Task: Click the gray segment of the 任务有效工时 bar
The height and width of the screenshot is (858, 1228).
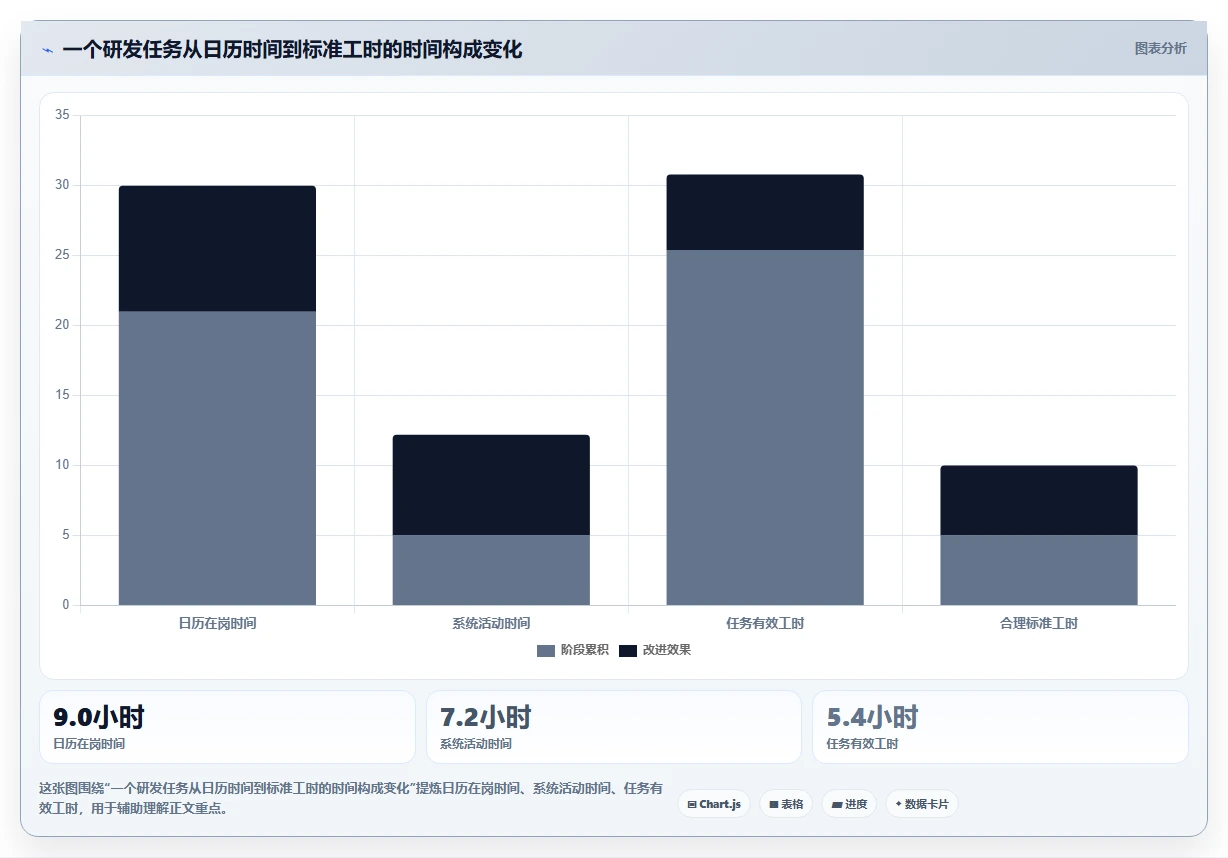Action: 765,427
